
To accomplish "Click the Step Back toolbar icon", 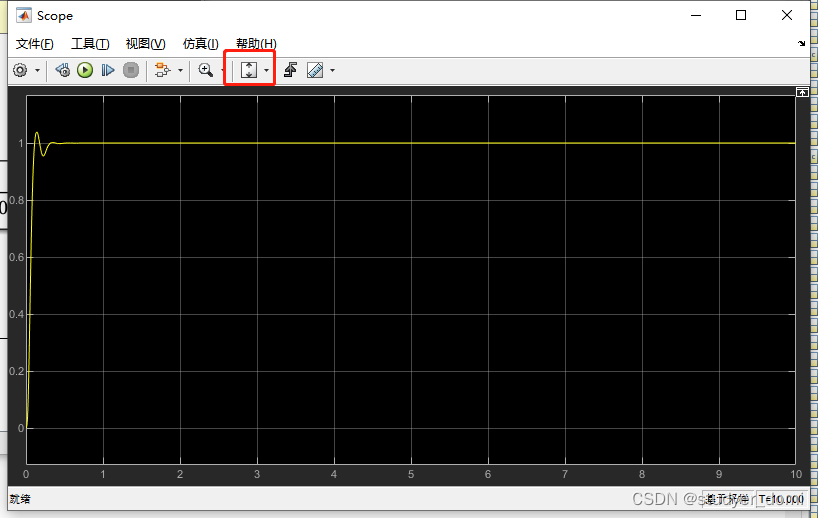I will point(63,70).
